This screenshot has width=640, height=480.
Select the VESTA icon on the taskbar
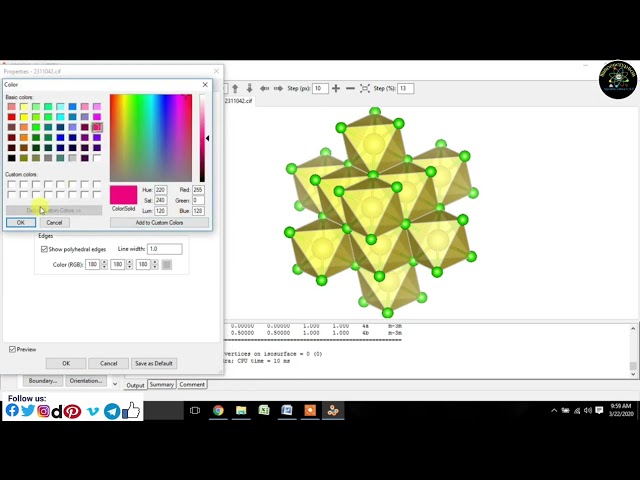click(x=333, y=410)
